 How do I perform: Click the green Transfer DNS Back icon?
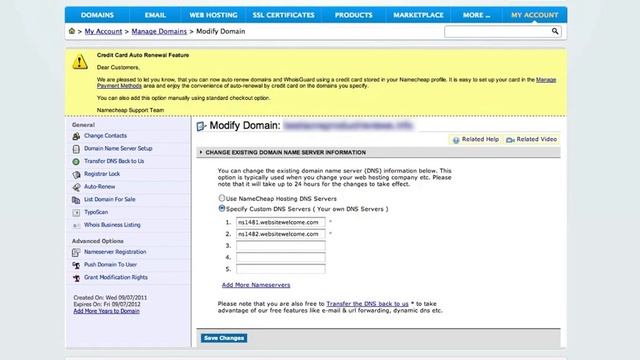76,162
